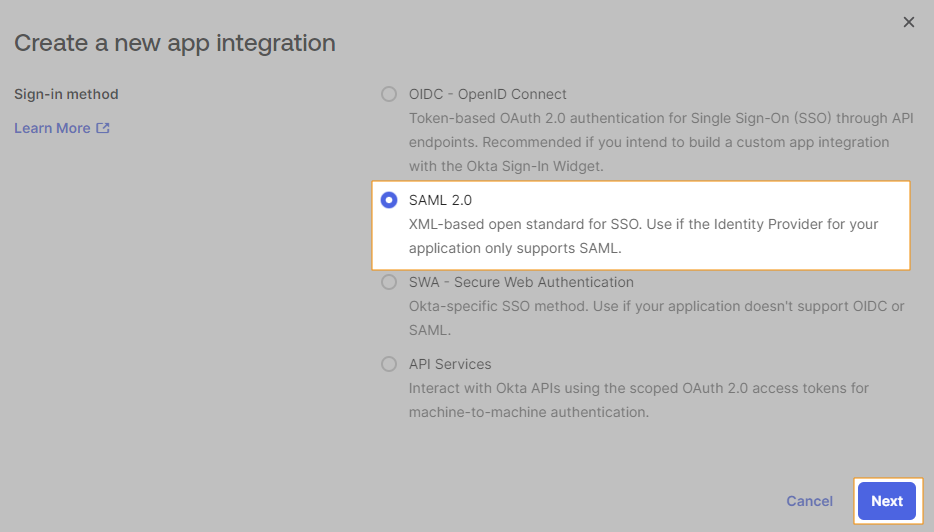Cancel the new app integration
934x532 pixels.
coord(809,501)
